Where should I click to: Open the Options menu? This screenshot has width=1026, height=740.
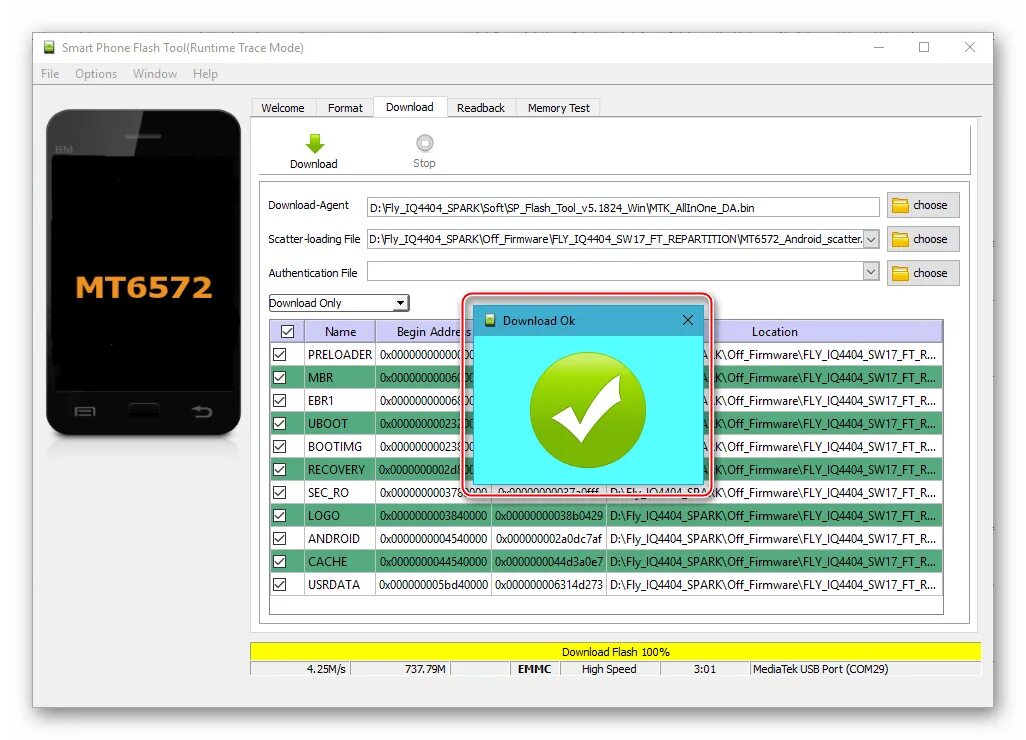[96, 74]
